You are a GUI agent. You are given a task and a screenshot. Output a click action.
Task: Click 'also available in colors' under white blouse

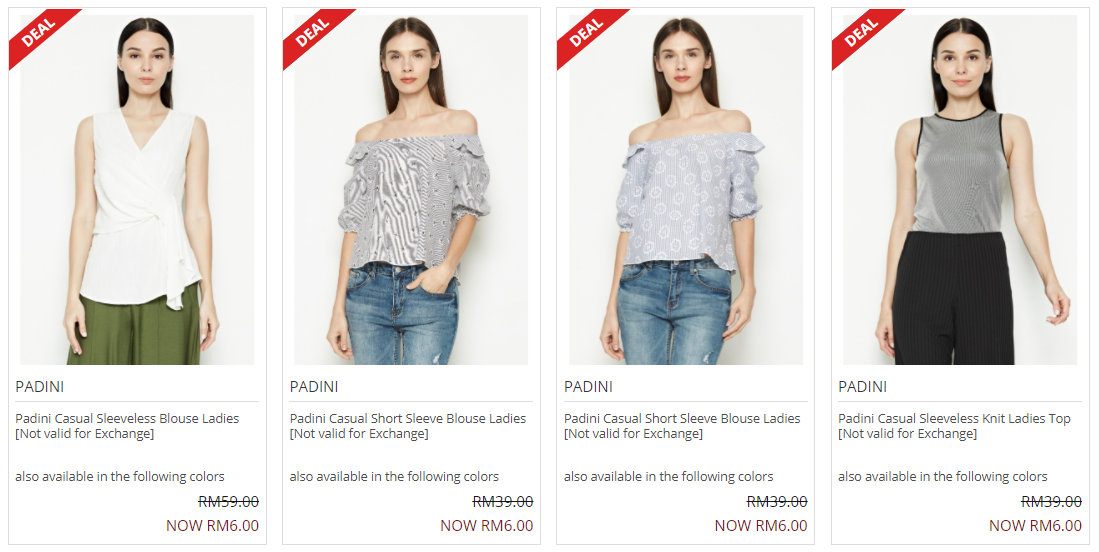click(x=120, y=476)
